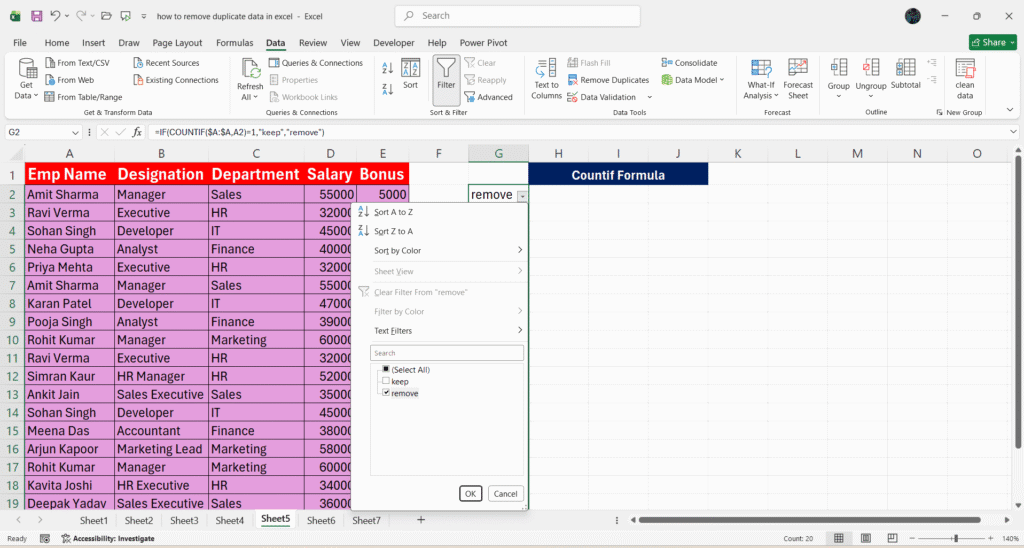1024x548 pixels.
Task: Select cell Countif Formula header
Action: 618,174
